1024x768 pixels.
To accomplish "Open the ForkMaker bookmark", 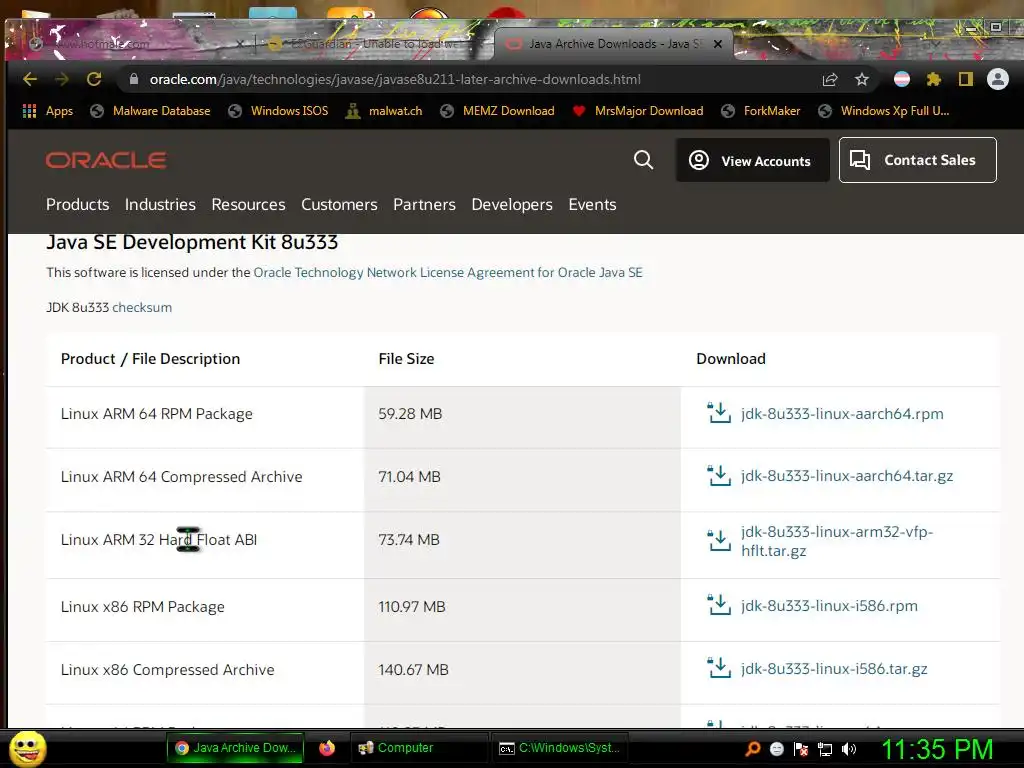I will pos(761,111).
